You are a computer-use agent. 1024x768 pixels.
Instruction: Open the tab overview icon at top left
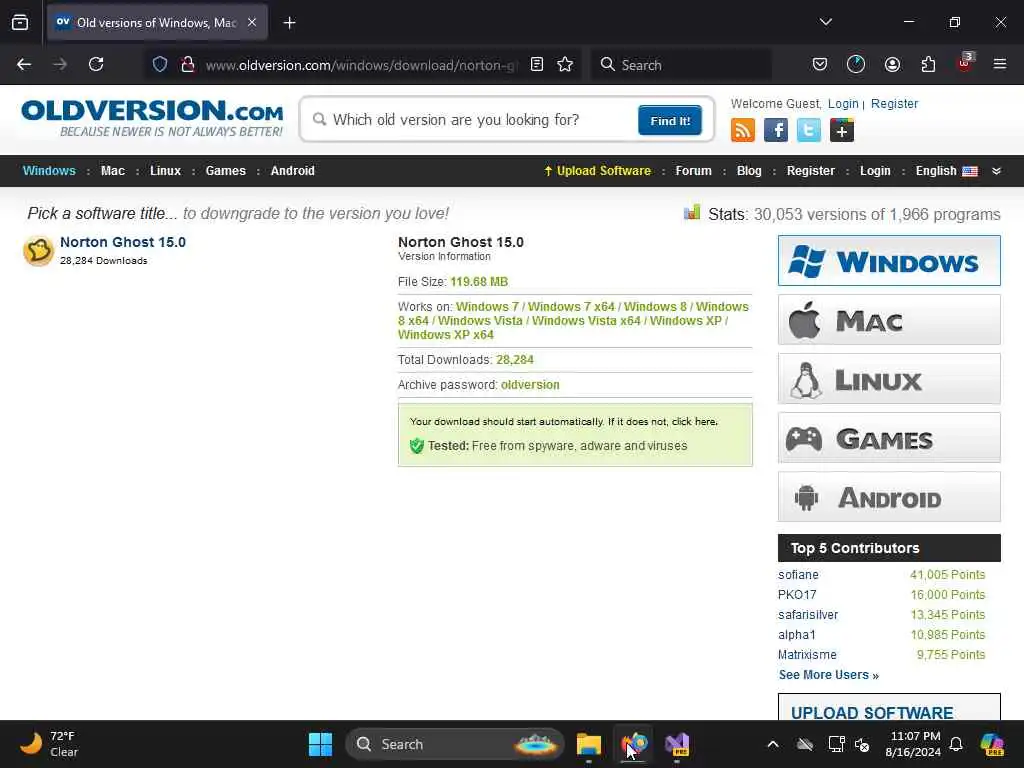[20, 22]
